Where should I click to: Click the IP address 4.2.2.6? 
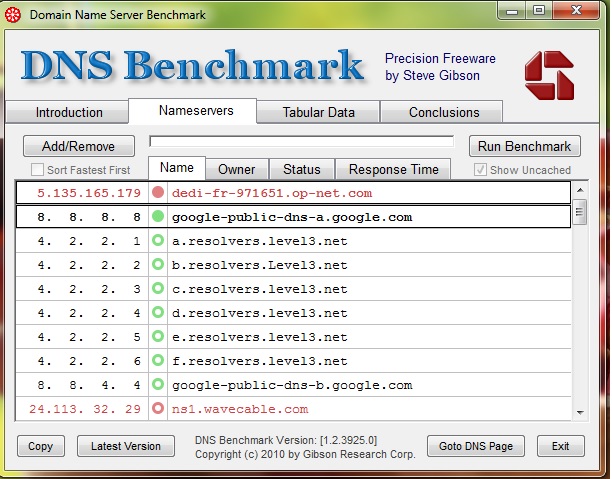pyautogui.click(x=89, y=361)
